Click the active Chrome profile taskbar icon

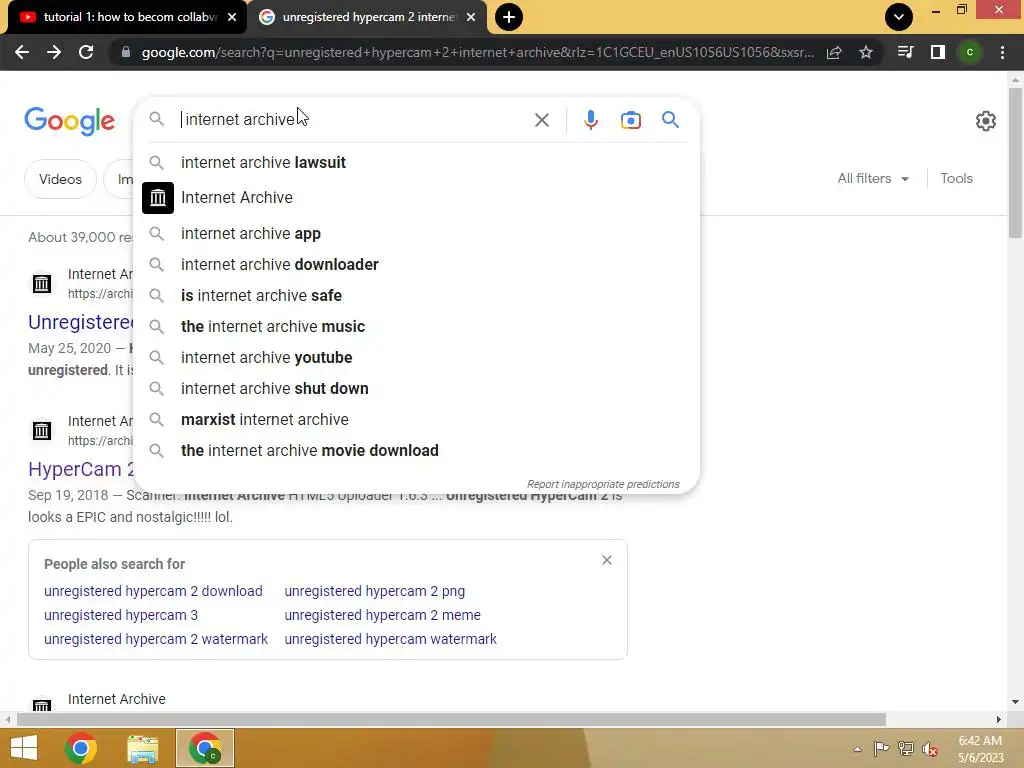(204, 748)
